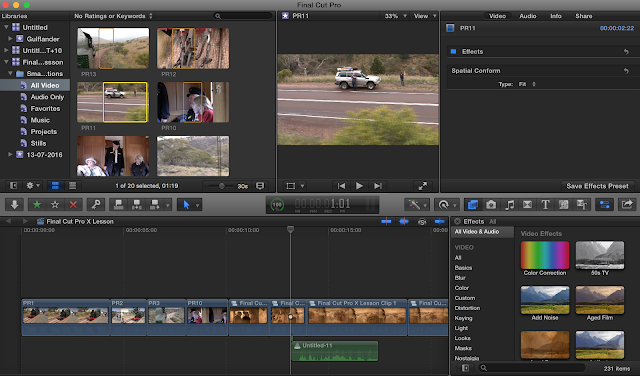640x376 pixels.
Task: Play the clip in the viewer
Action: click(x=359, y=186)
